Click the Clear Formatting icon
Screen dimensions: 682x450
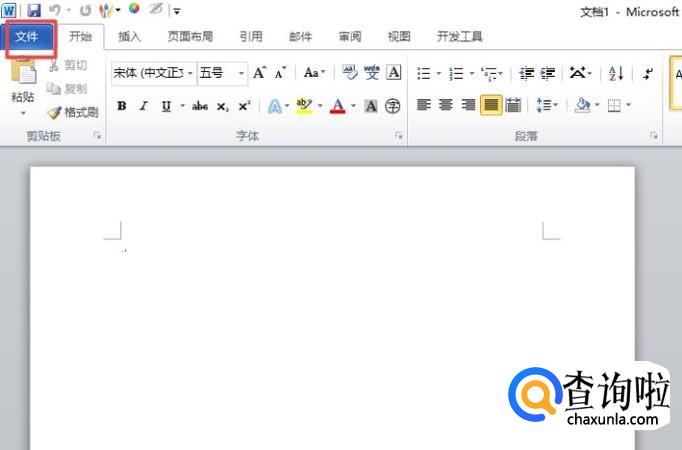349,72
